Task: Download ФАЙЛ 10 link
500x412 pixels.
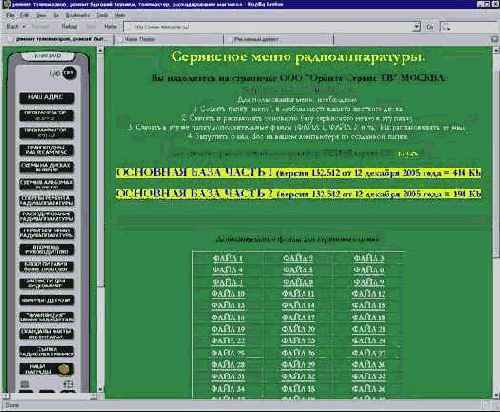Action: 228,294
